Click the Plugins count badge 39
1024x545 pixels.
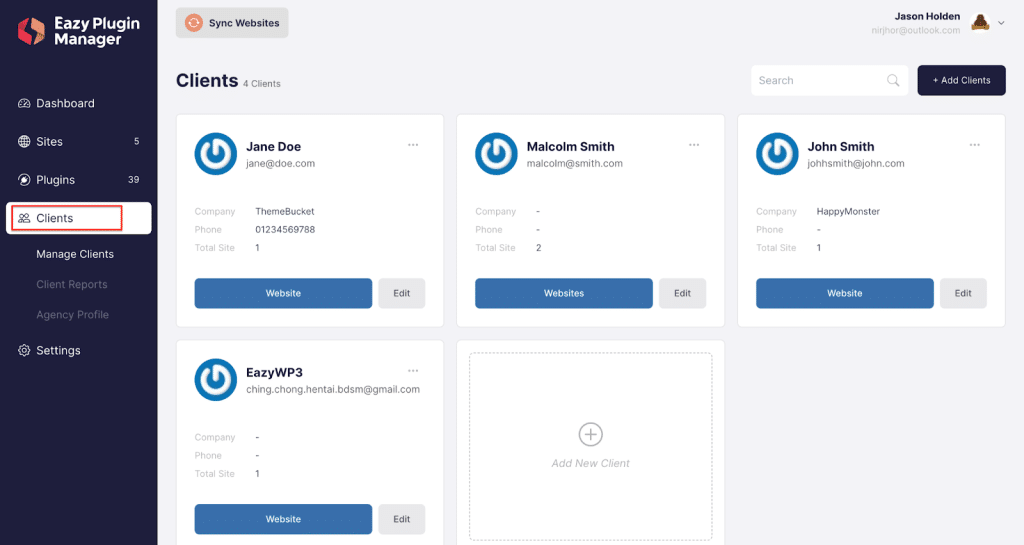point(133,179)
